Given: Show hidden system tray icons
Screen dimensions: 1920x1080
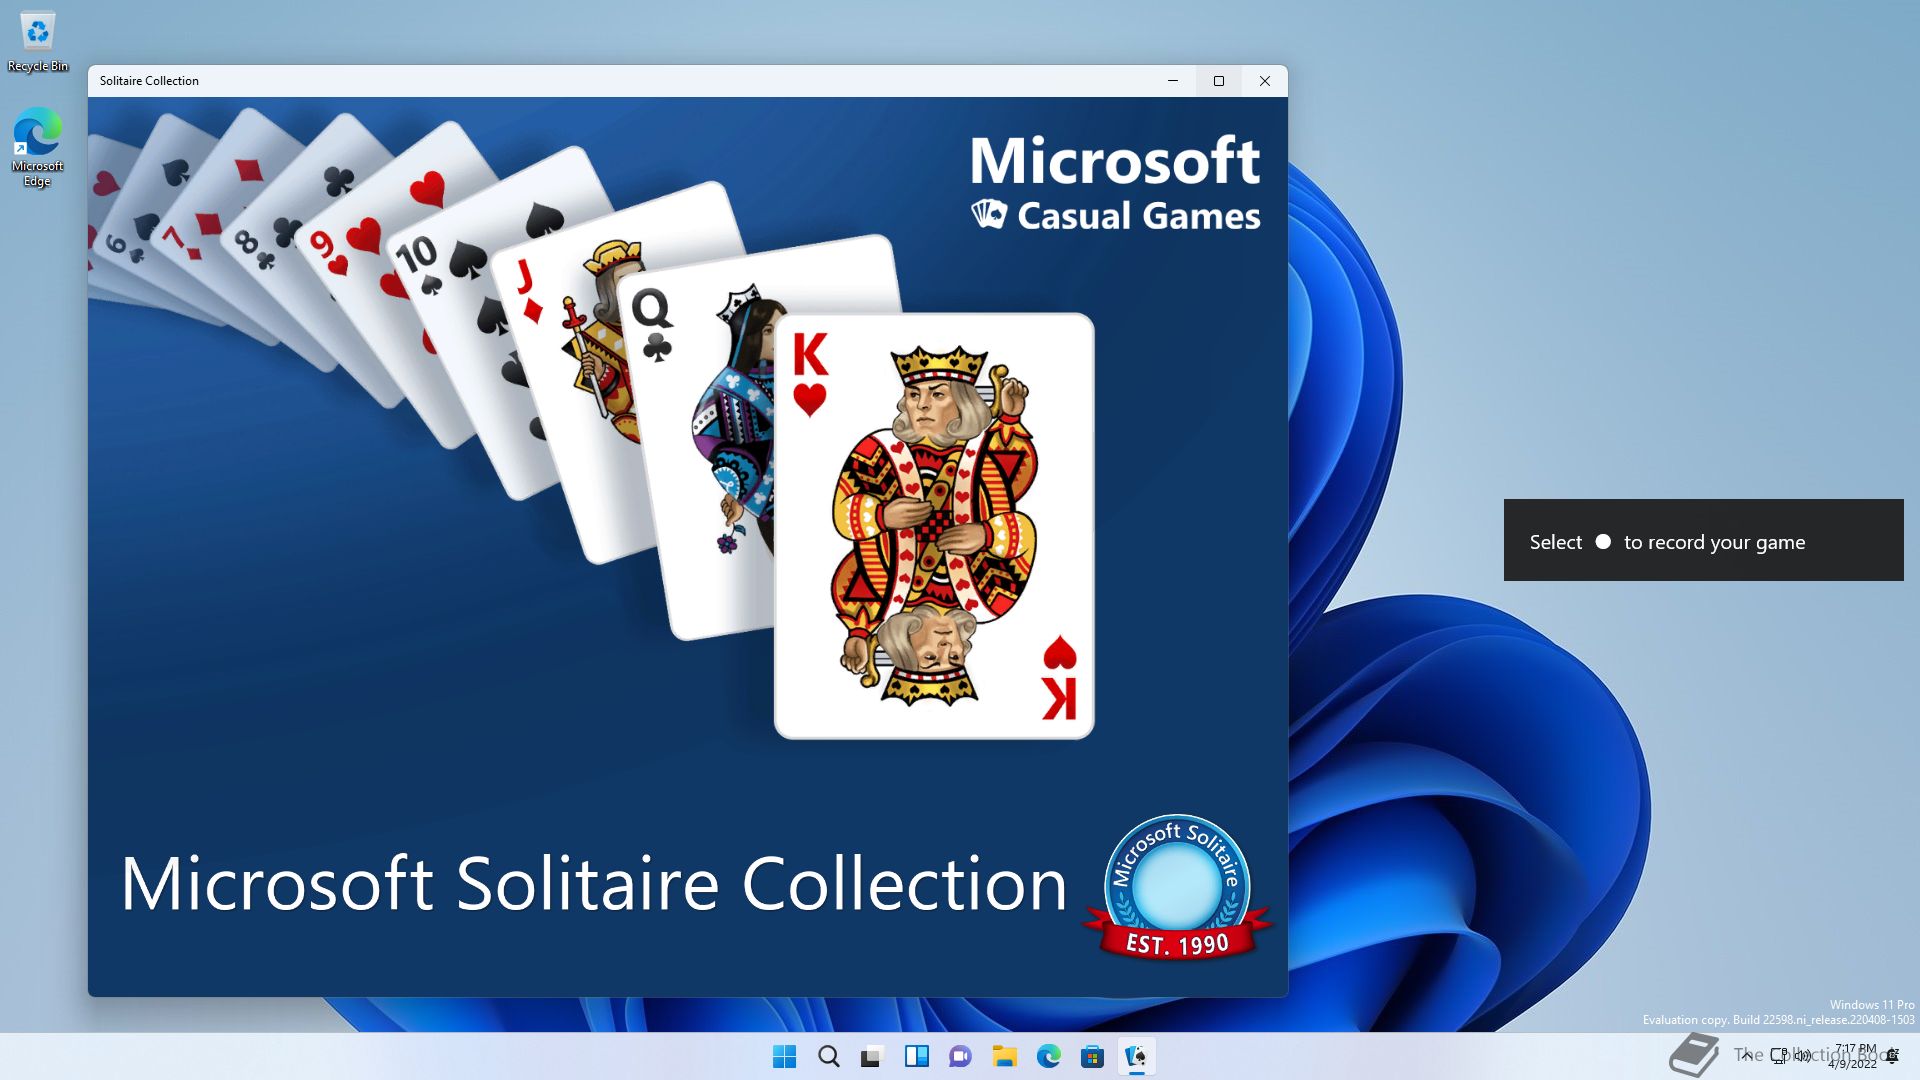Looking at the screenshot, I should [x=1747, y=1056].
